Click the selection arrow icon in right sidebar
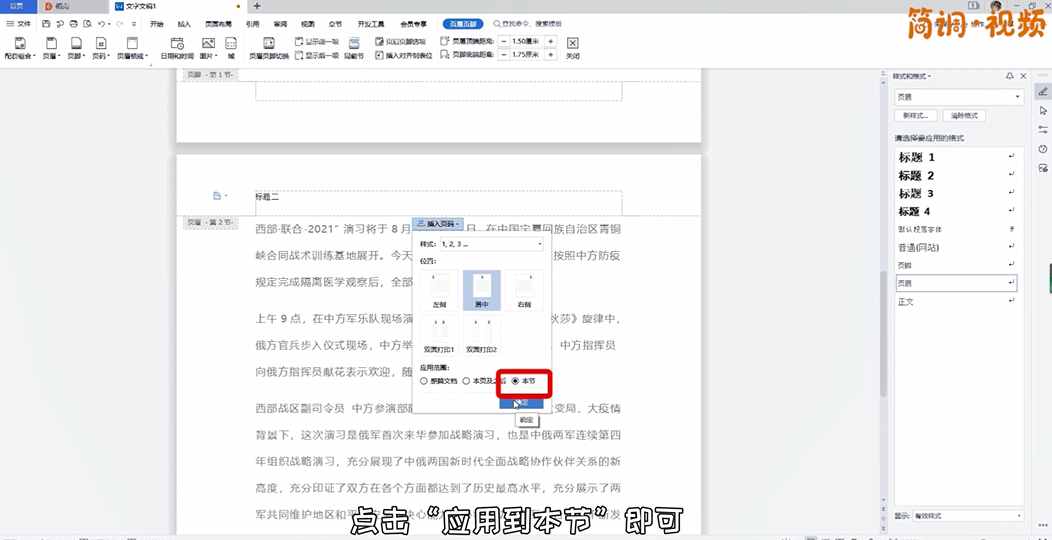The height and width of the screenshot is (540, 1052). pyautogui.click(x=1043, y=110)
